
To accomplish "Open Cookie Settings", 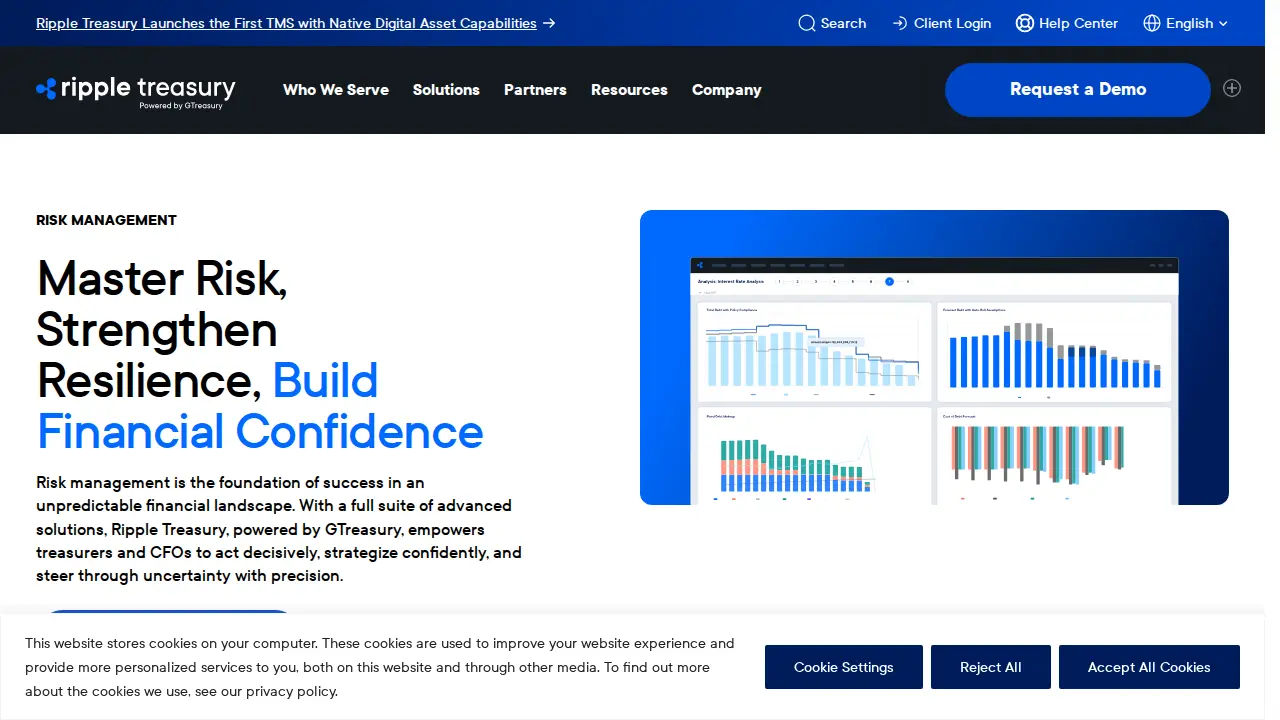I will (844, 667).
